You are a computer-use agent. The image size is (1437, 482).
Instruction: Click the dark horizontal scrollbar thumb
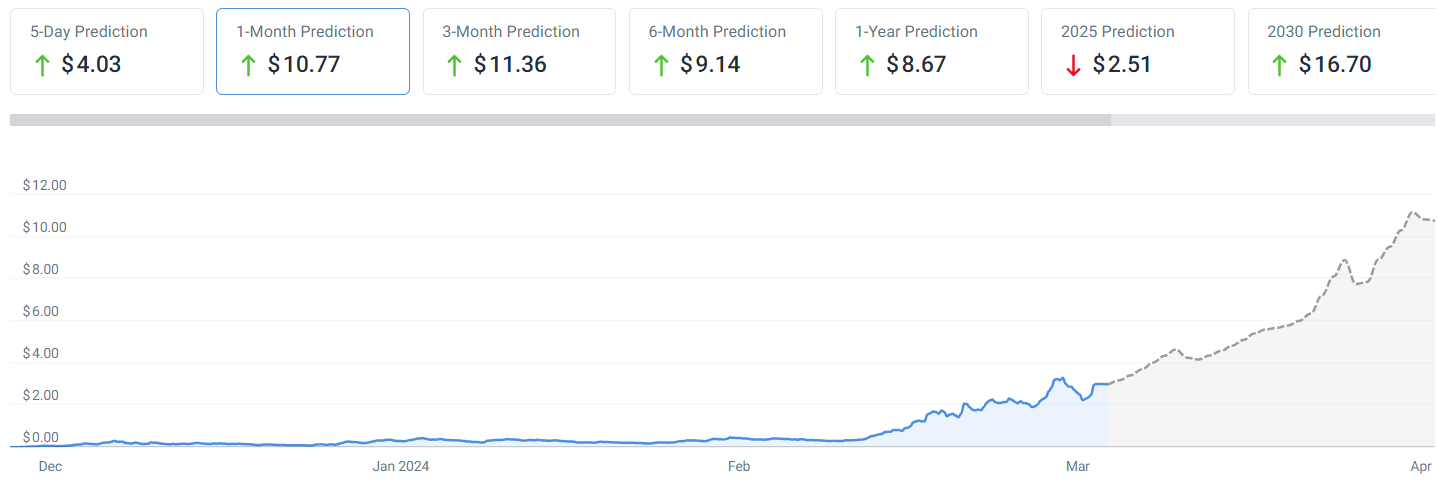[560, 120]
